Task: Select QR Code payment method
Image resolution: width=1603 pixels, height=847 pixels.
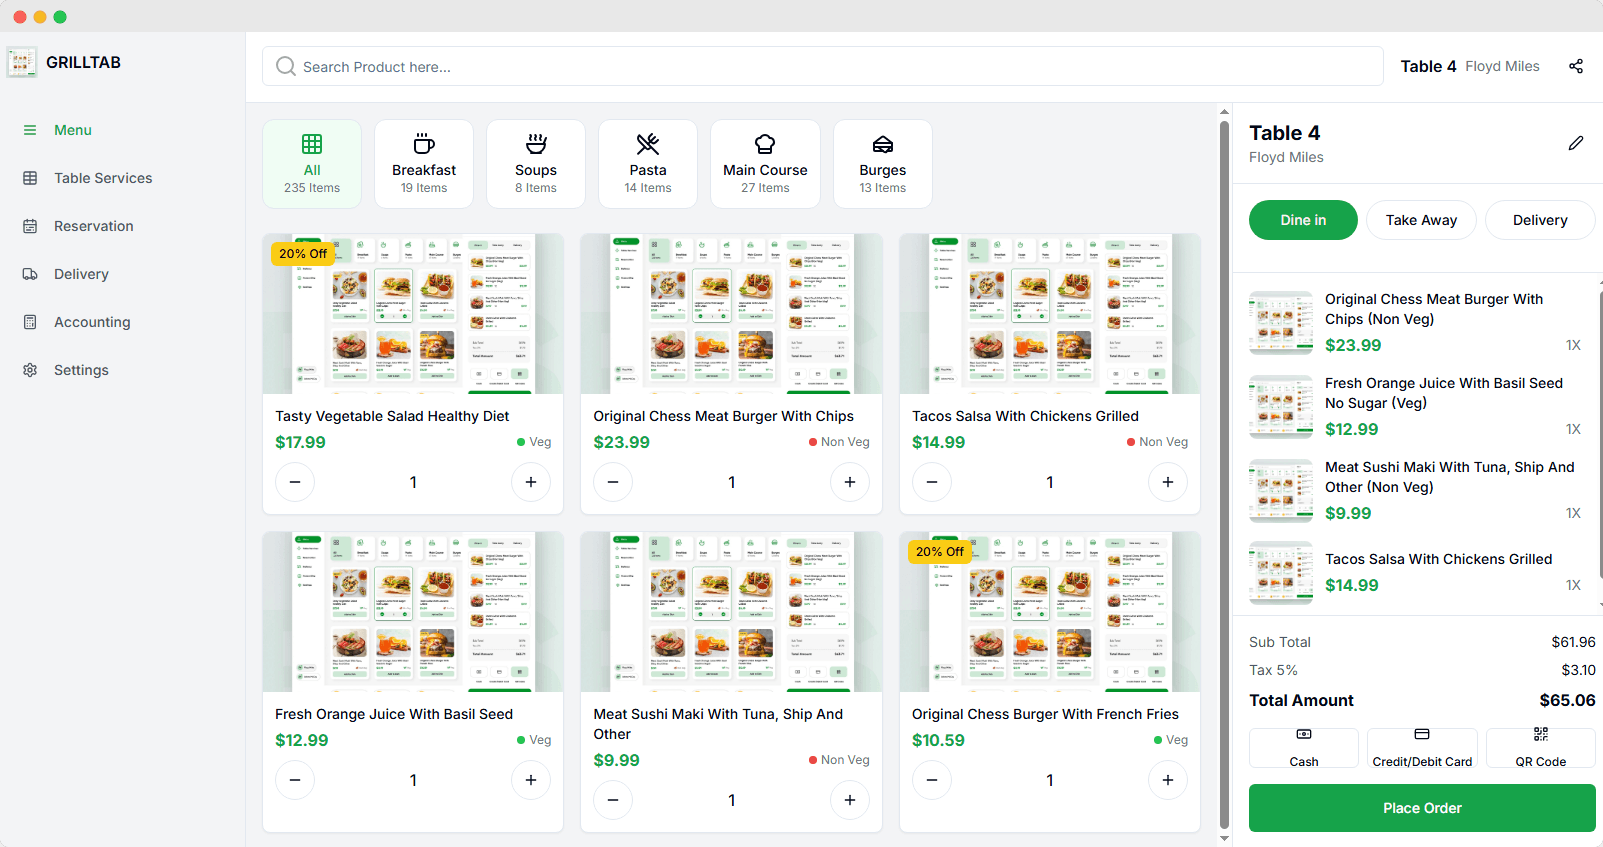Action: pyautogui.click(x=1540, y=748)
